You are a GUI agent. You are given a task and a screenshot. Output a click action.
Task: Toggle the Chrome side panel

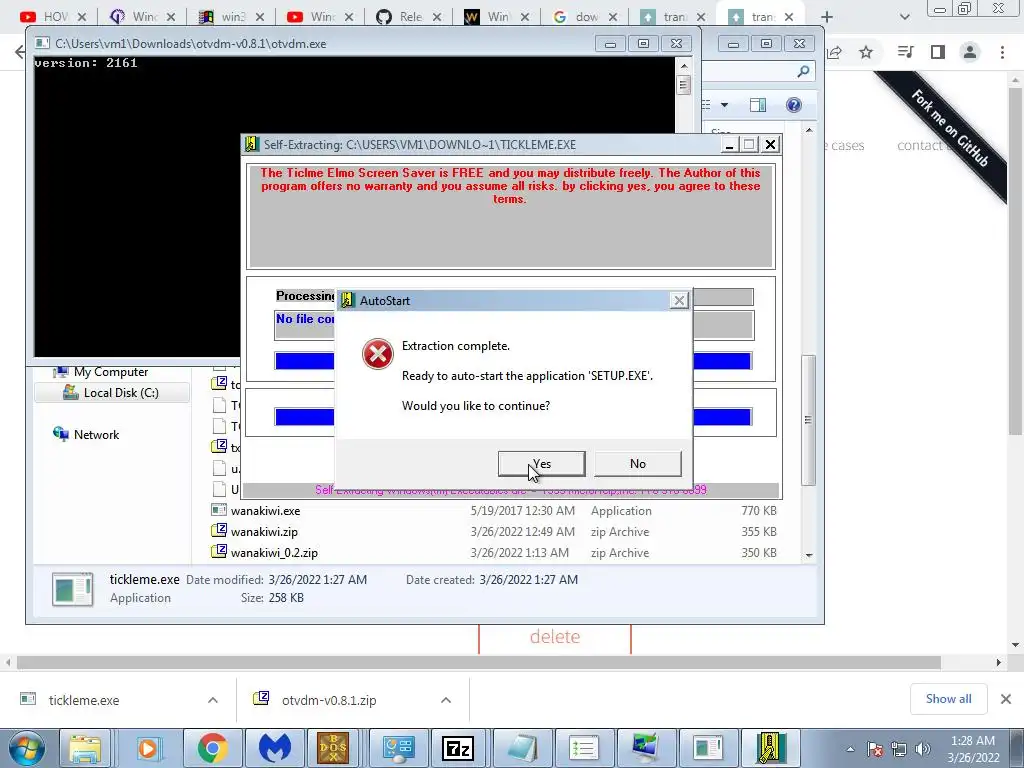[x=938, y=52]
